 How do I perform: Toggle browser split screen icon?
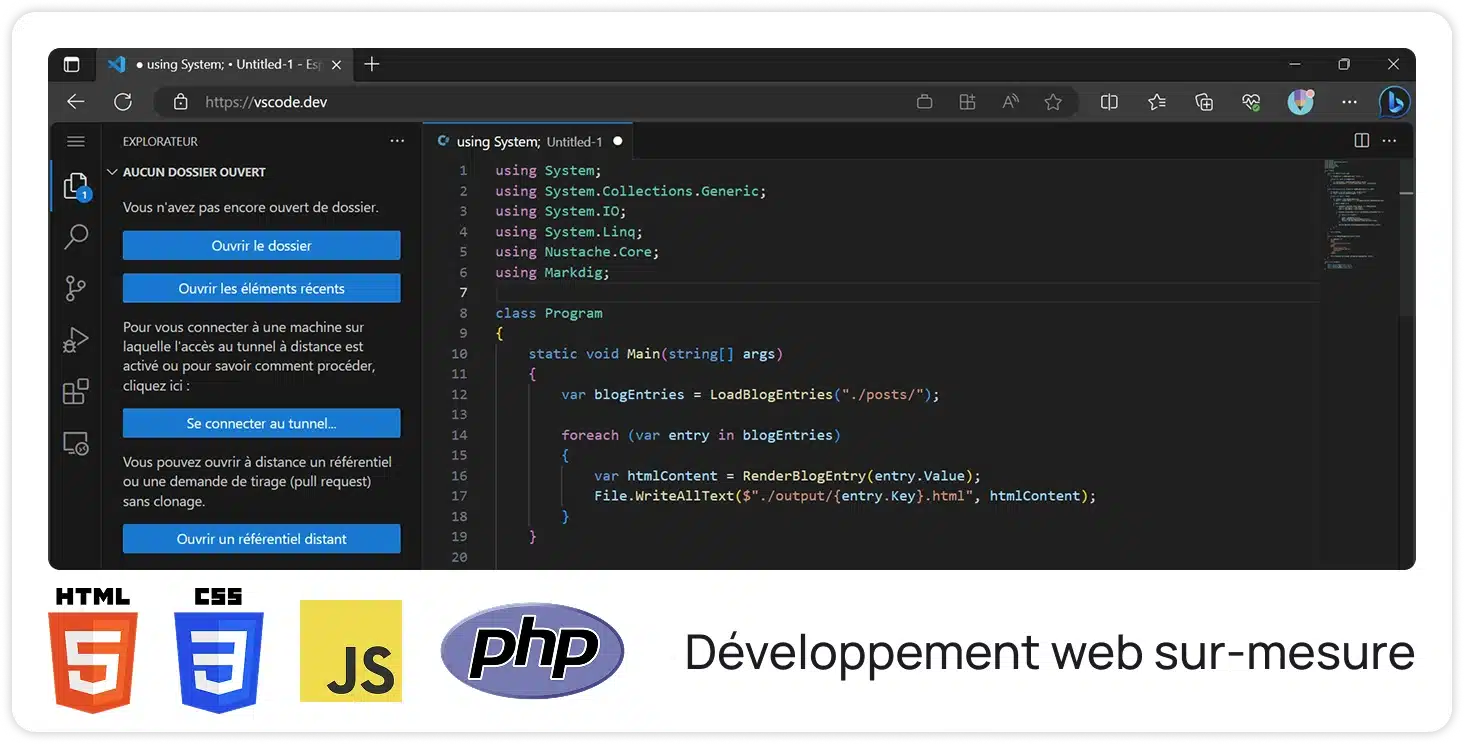pyautogui.click(x=1109, y=102)
